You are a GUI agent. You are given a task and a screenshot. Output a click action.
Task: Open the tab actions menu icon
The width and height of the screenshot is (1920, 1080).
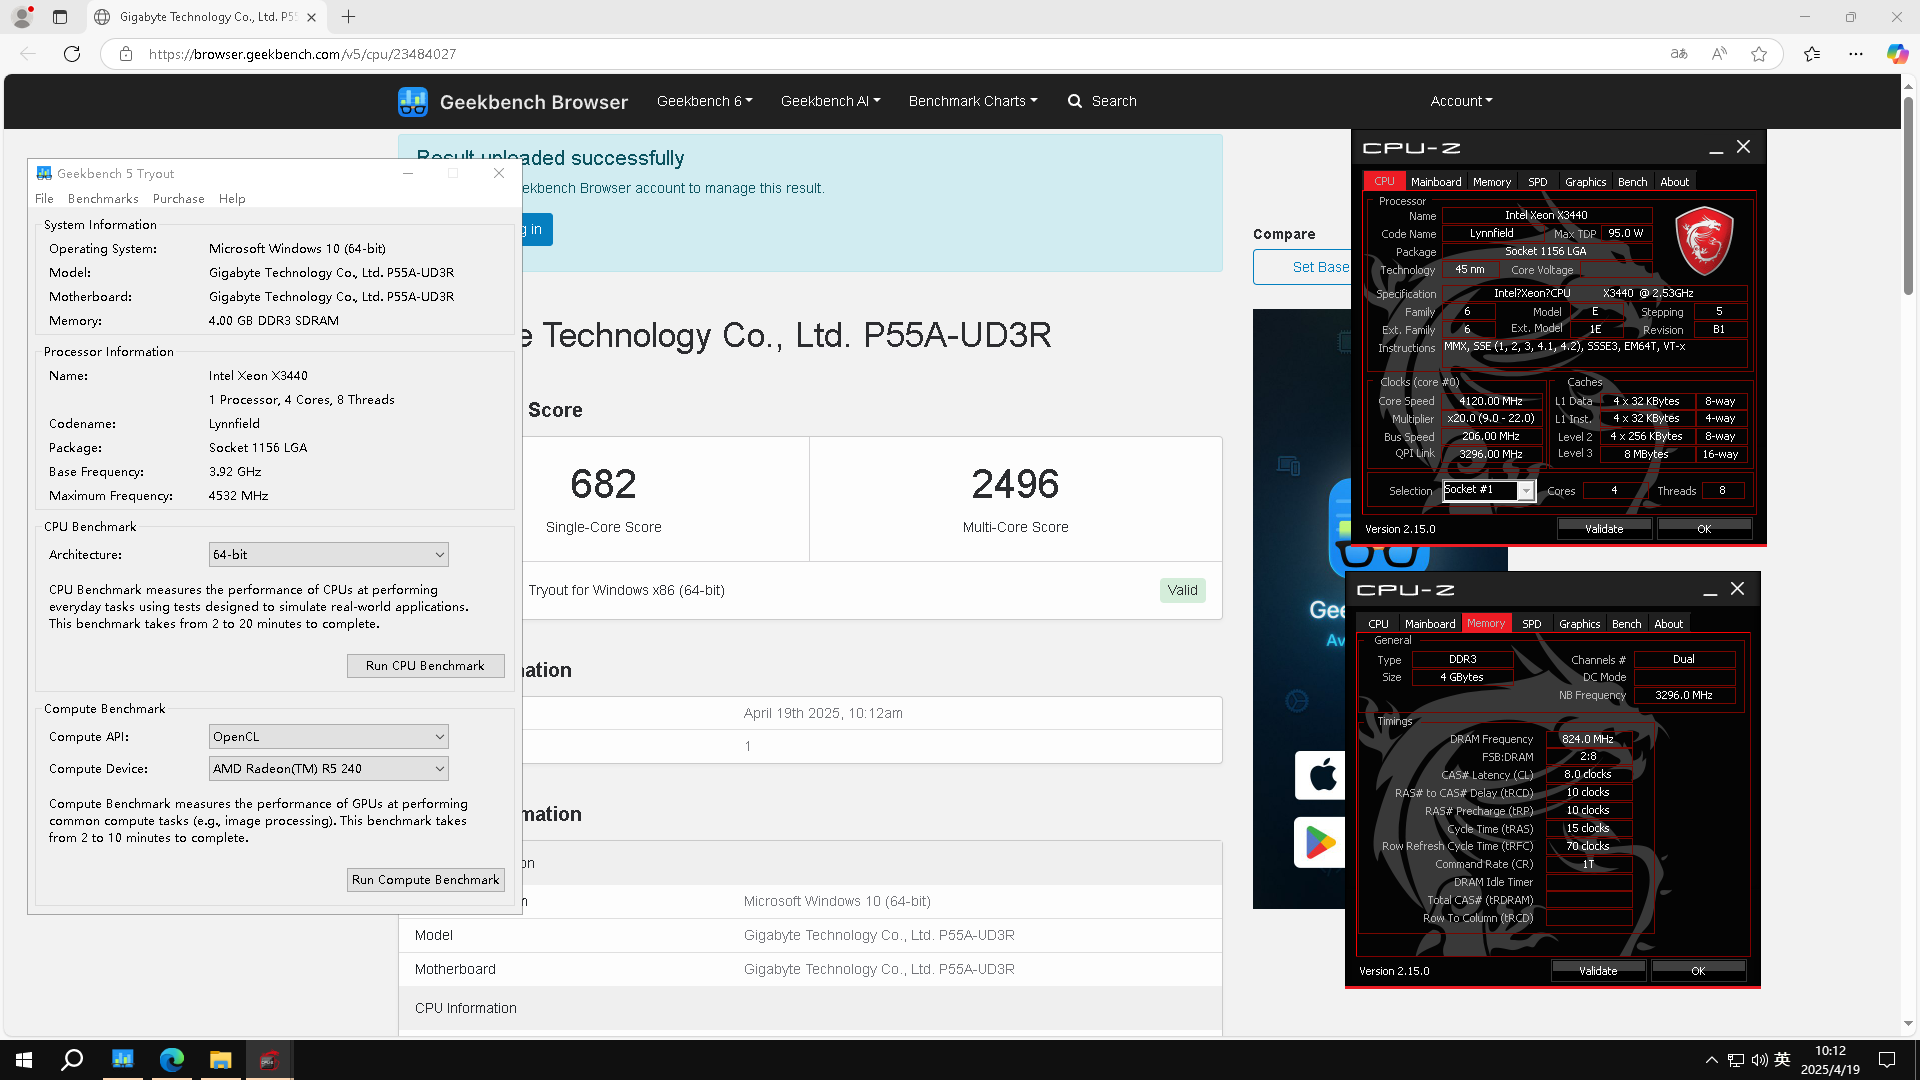coord(60,17)
